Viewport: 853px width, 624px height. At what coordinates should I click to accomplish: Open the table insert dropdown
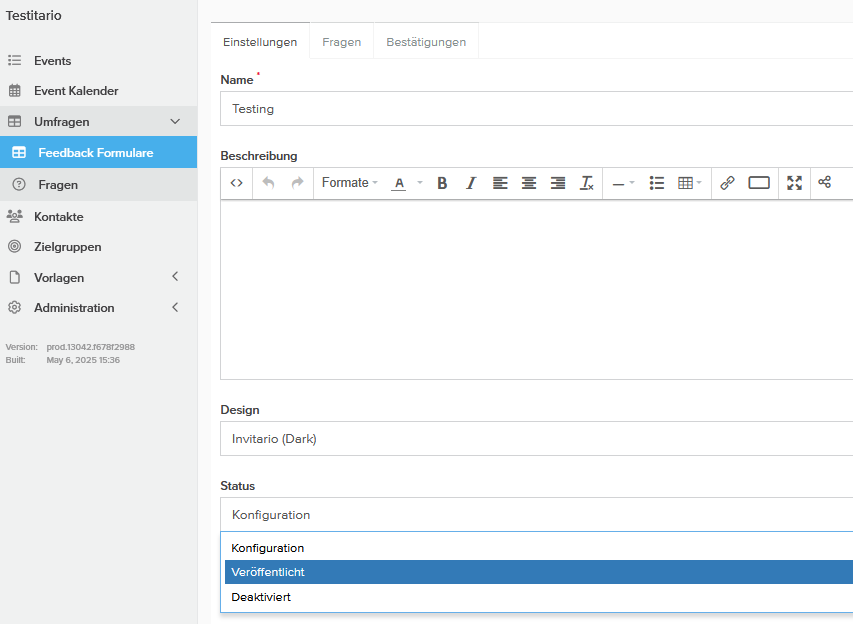click(x=689, y=183)
